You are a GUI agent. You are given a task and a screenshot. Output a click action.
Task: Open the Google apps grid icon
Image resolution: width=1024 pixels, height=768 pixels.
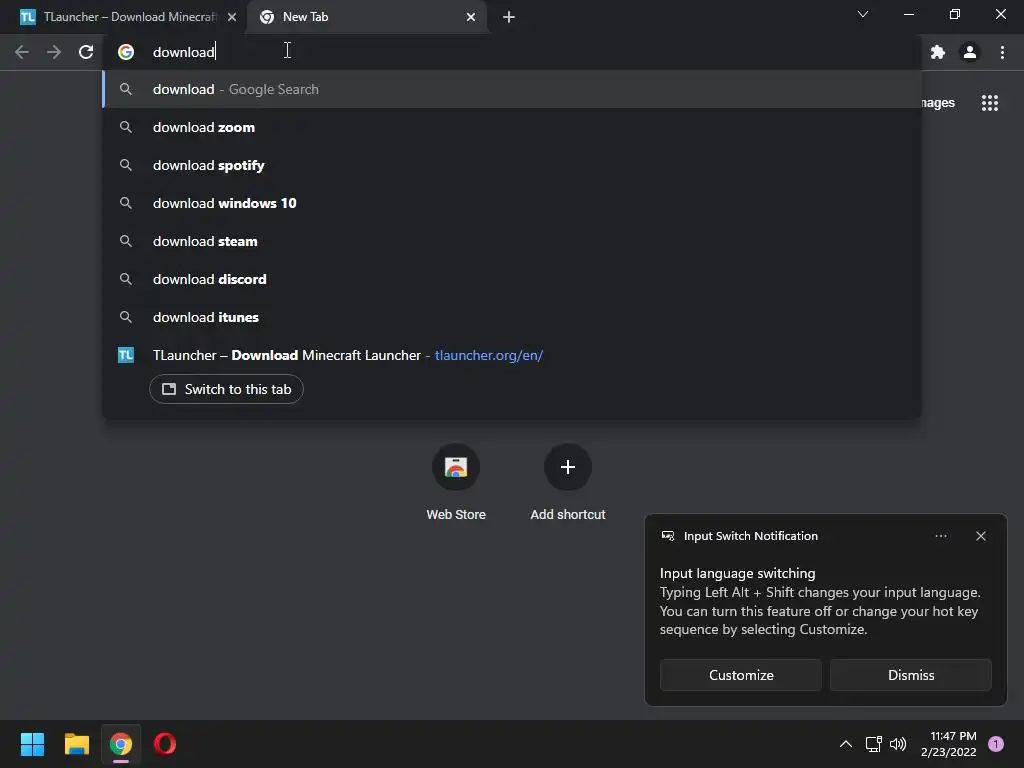tap(990, 103)
